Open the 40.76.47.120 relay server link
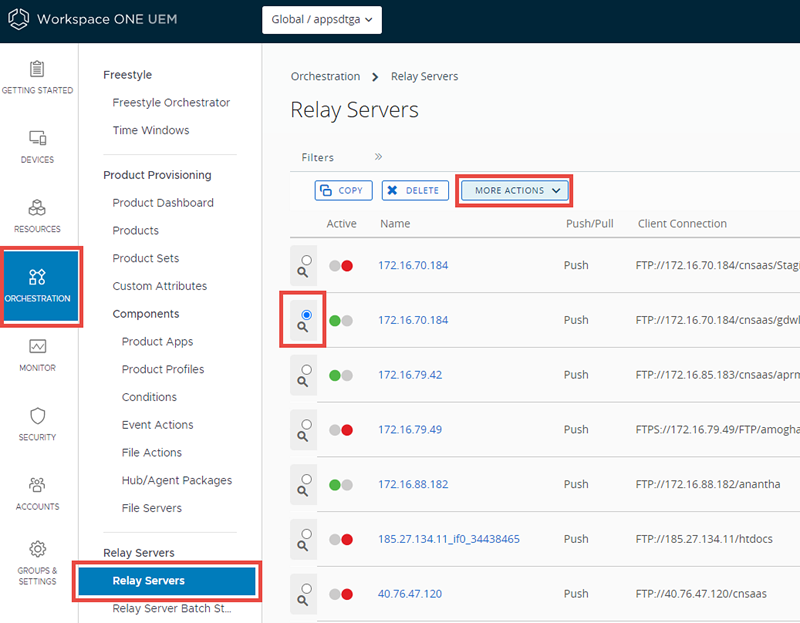The image size is (800, 623). coord(410,594)
